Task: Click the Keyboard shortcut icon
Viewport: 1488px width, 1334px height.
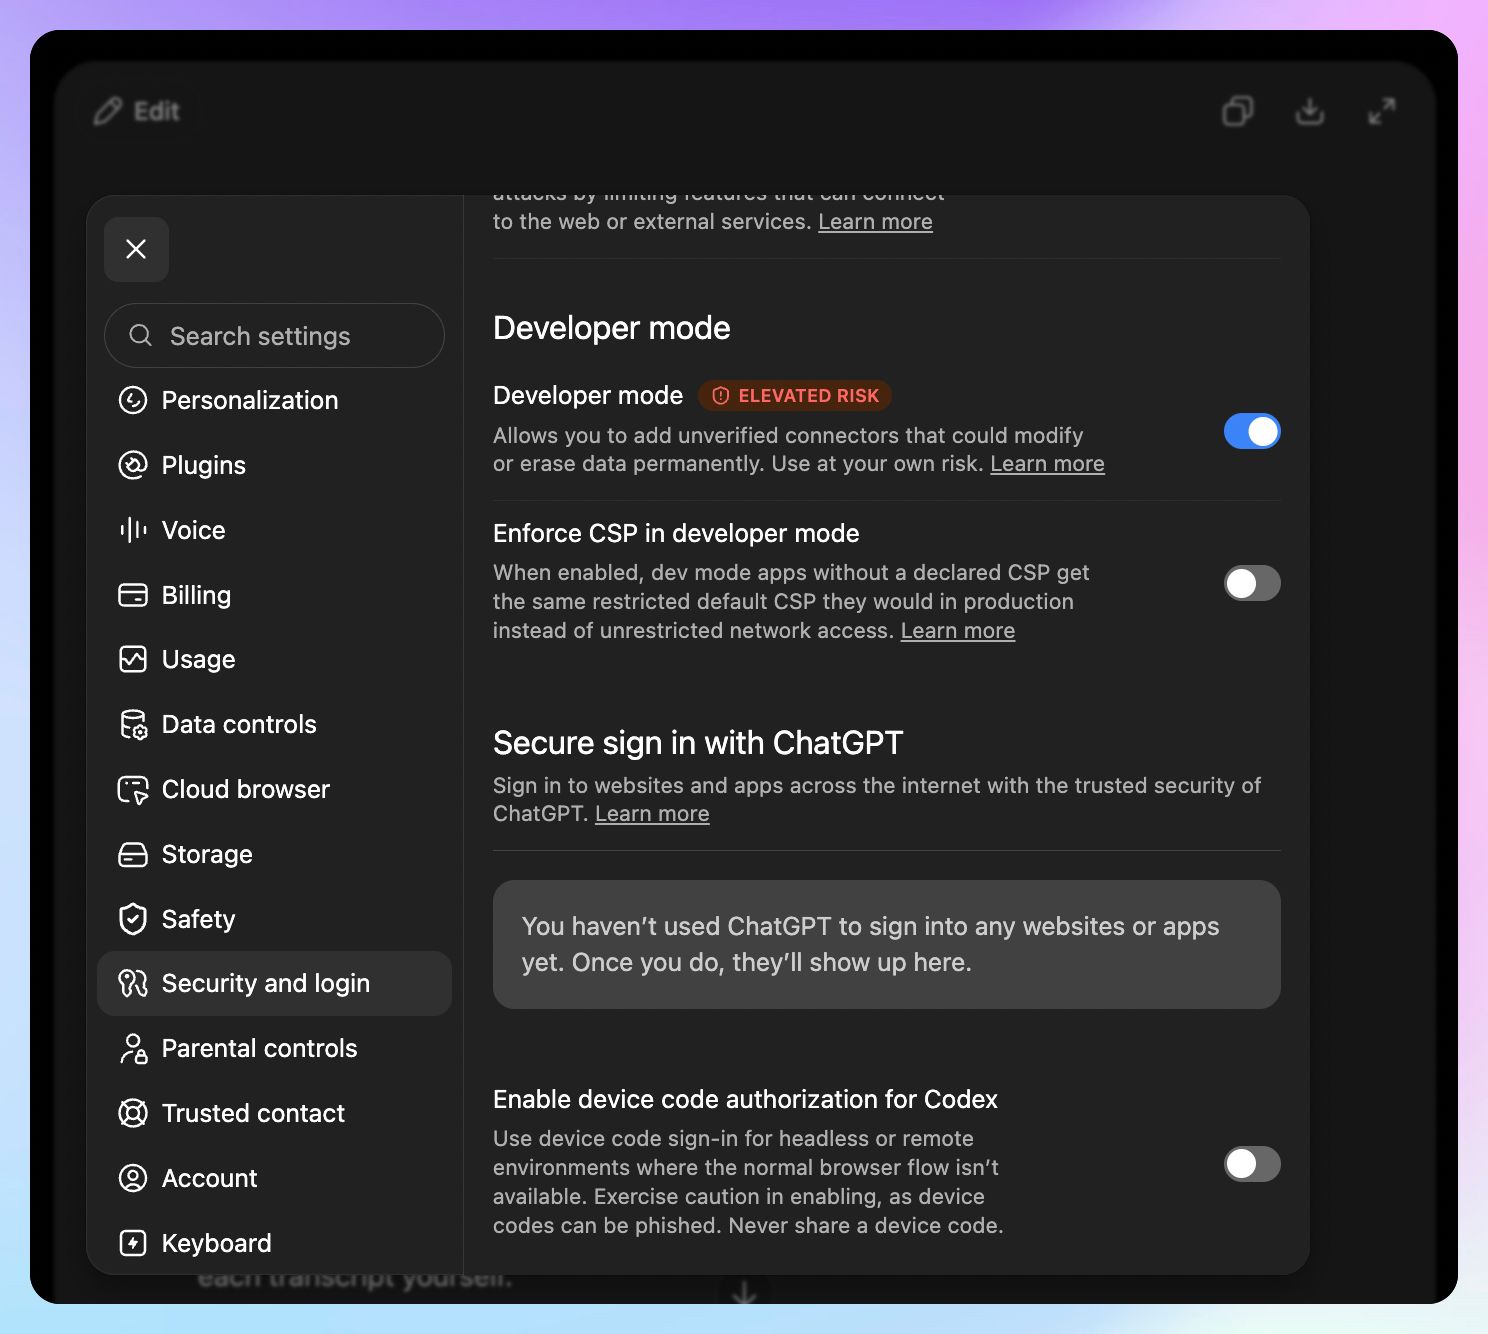Action: pos(133,1243)
